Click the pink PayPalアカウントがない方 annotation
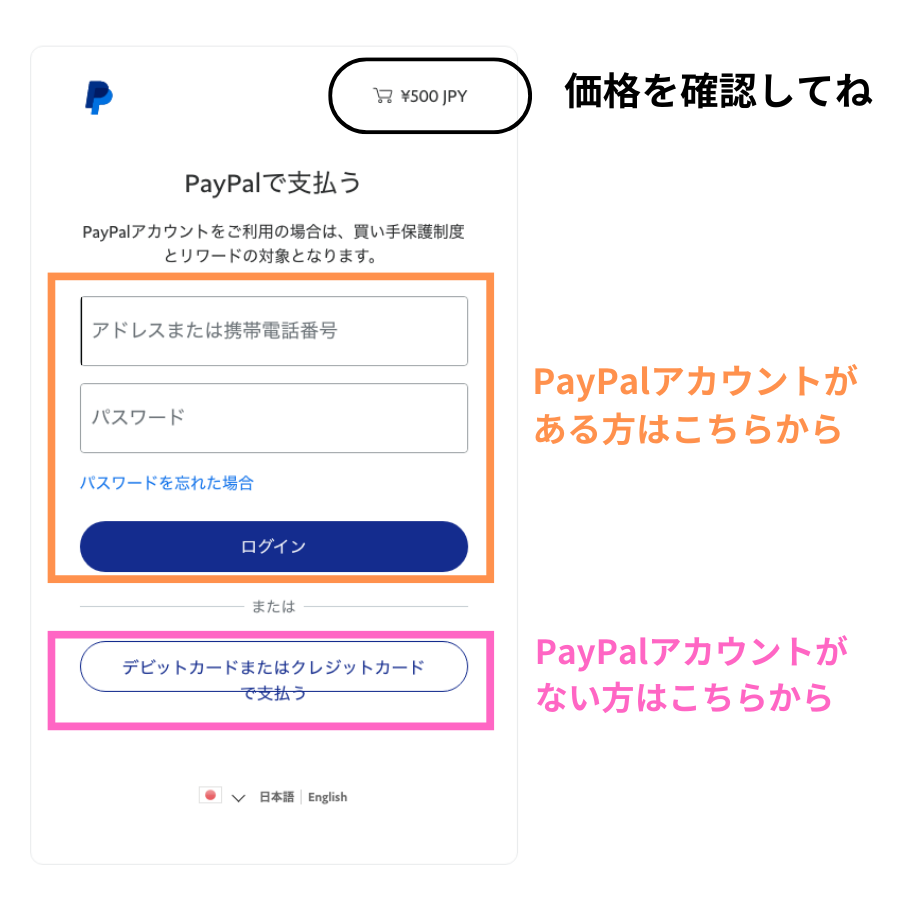This screenshot has width=900, height=900. (691, 674)
